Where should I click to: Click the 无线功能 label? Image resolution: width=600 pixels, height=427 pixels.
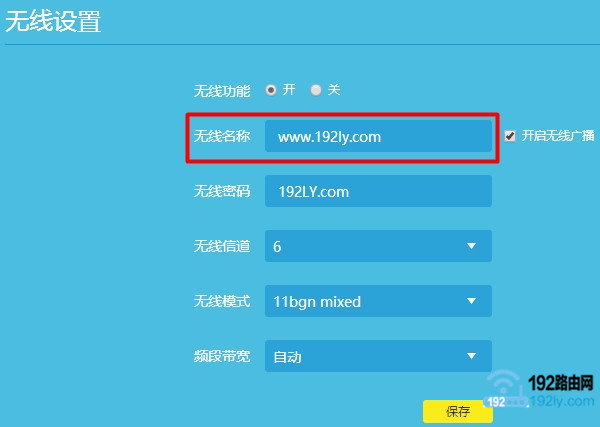[x=222, y=91]
